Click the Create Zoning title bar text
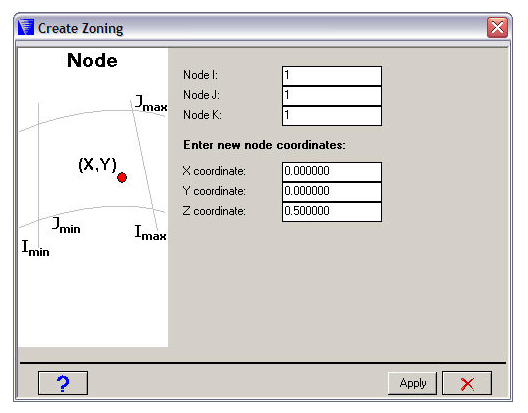 coord(80,28)
